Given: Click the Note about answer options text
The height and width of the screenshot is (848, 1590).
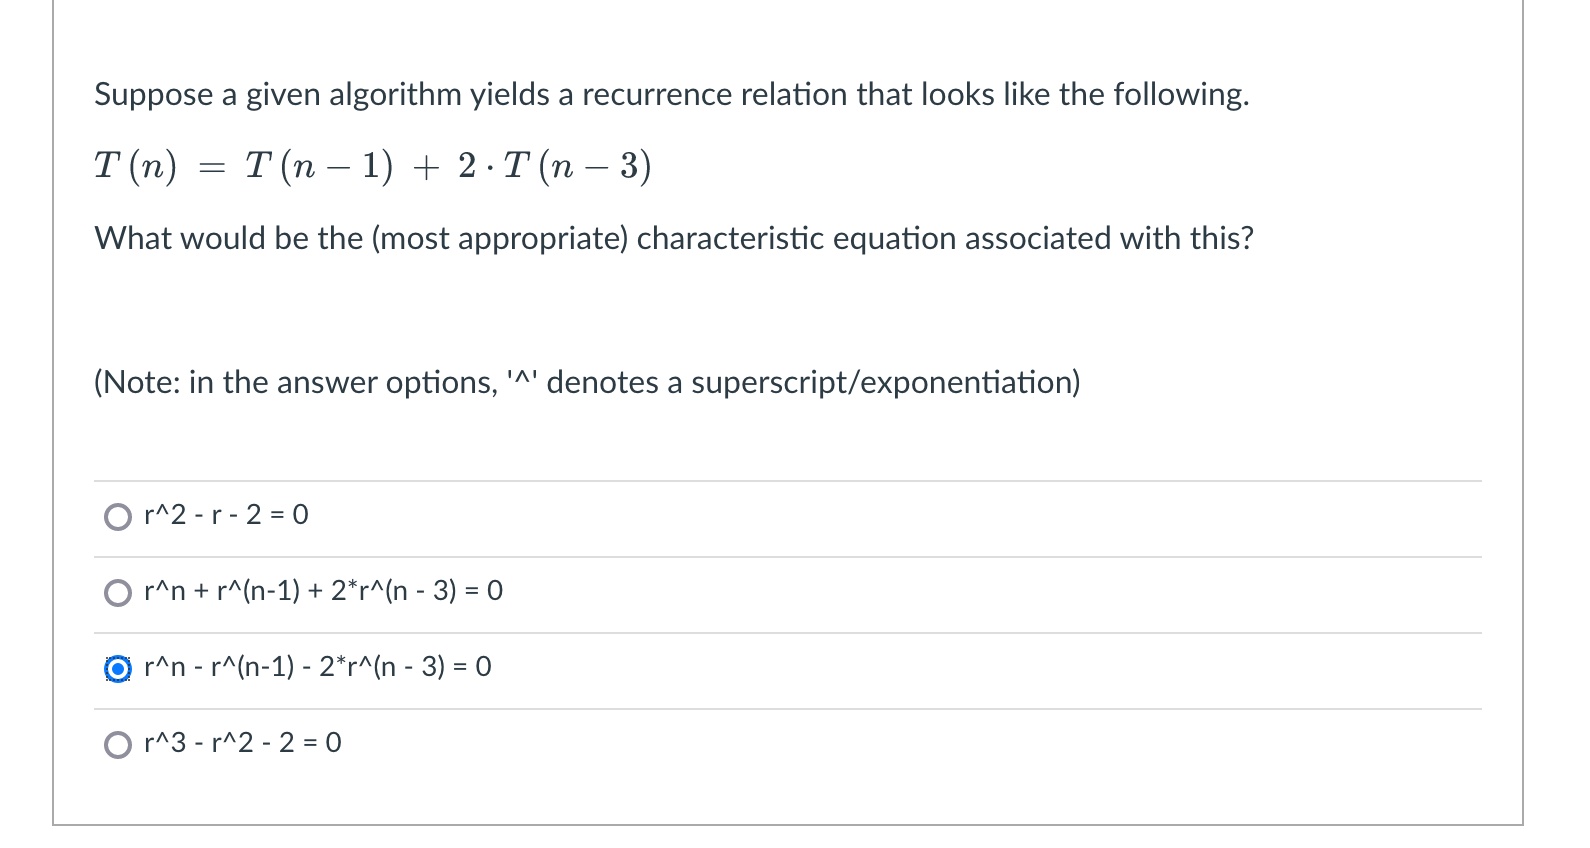Looking at the screenshot, I should coord(587,383).
